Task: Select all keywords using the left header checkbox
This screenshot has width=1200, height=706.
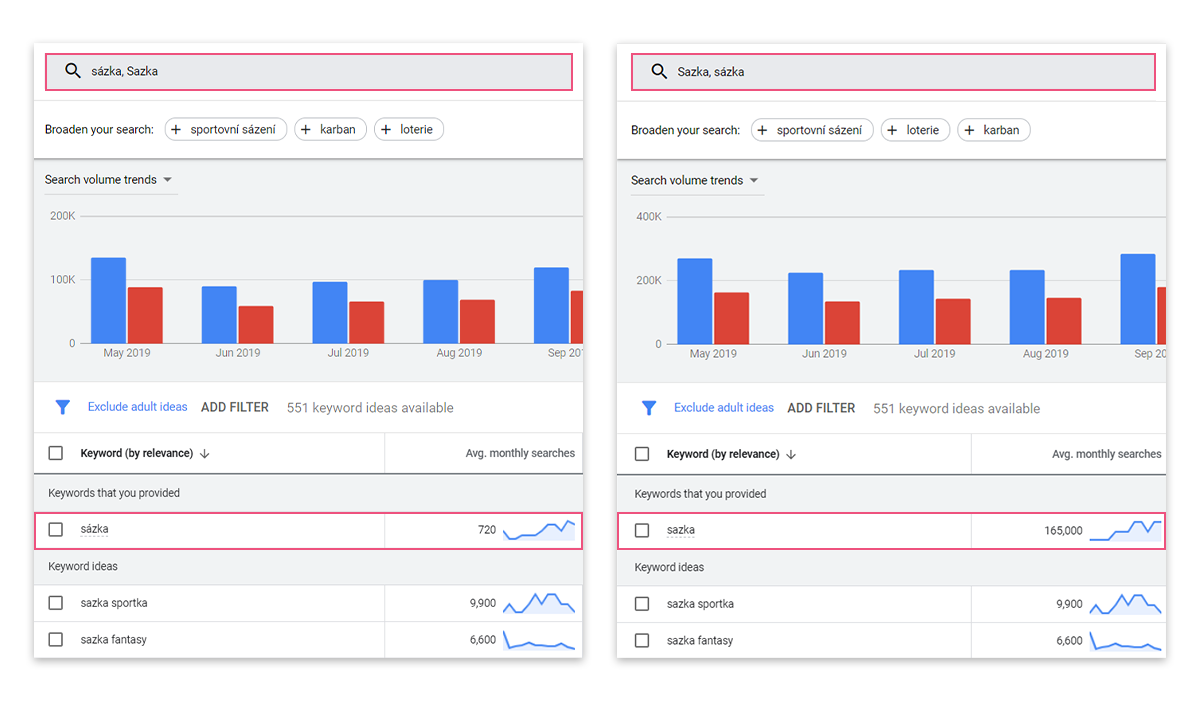Action: (x=56, y=453)
